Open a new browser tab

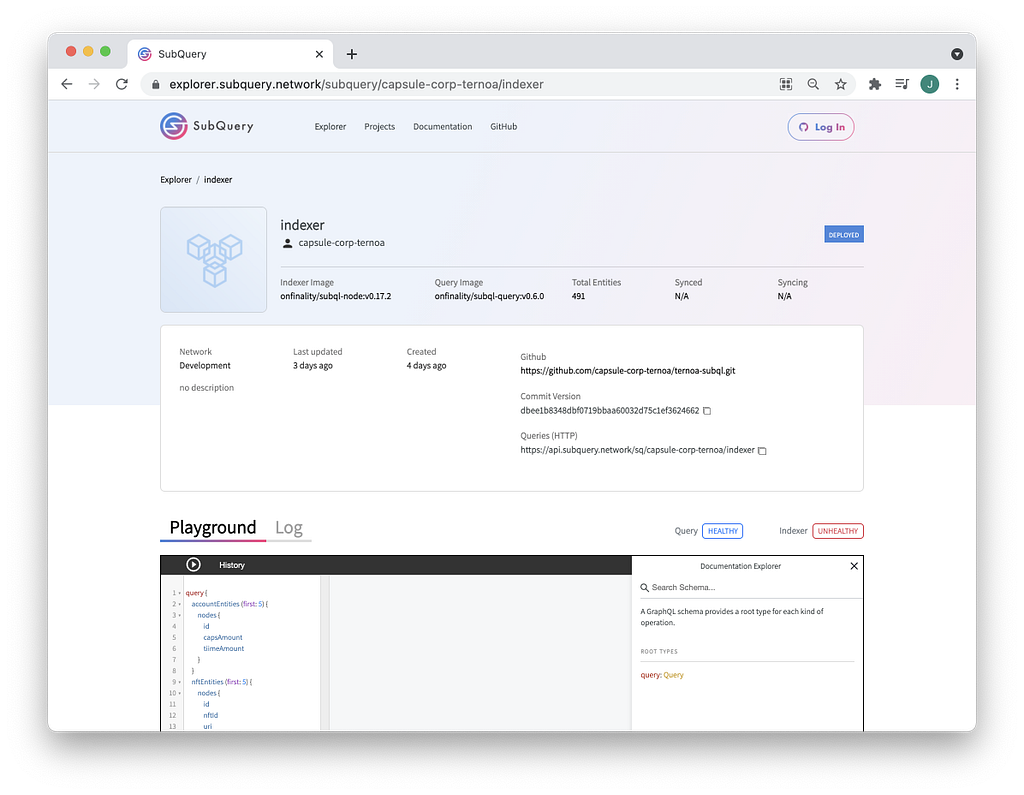click(351, 54)
